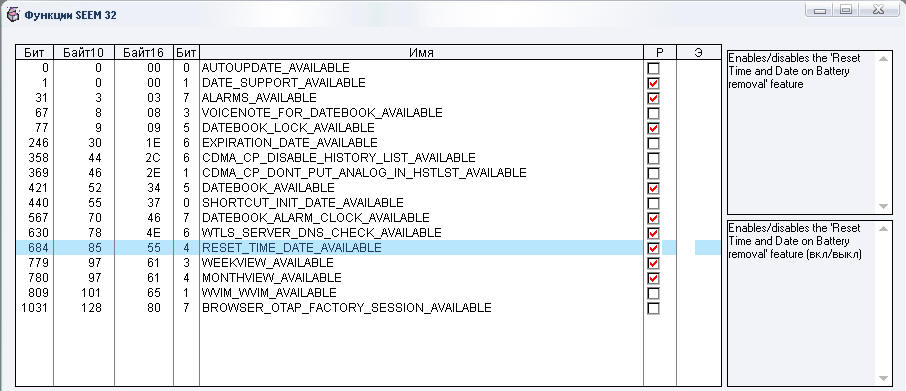Toggle RESET_TIME_DATE_AVAILABLE checkbox
The image size is (906, 391).
[653, 248]
